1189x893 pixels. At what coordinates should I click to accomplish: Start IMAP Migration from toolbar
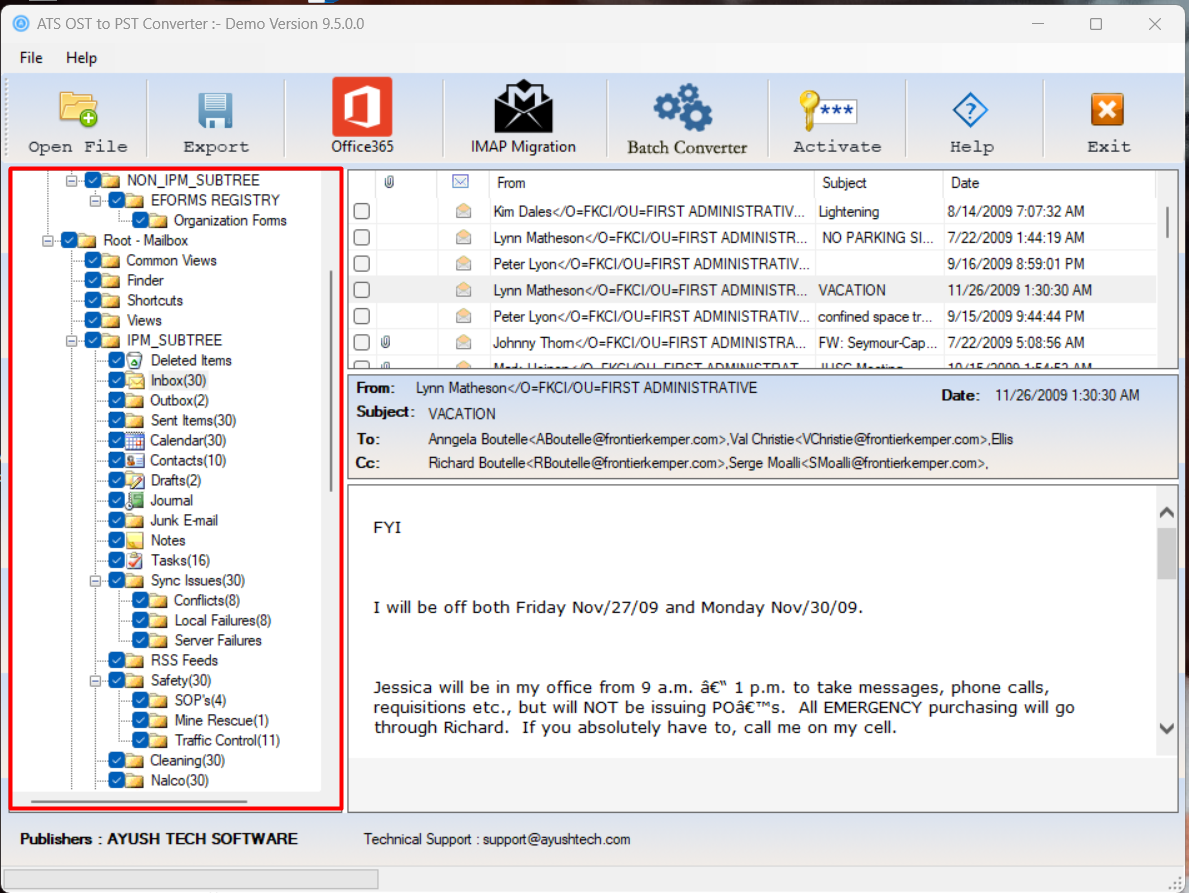(x=522, y=116)
